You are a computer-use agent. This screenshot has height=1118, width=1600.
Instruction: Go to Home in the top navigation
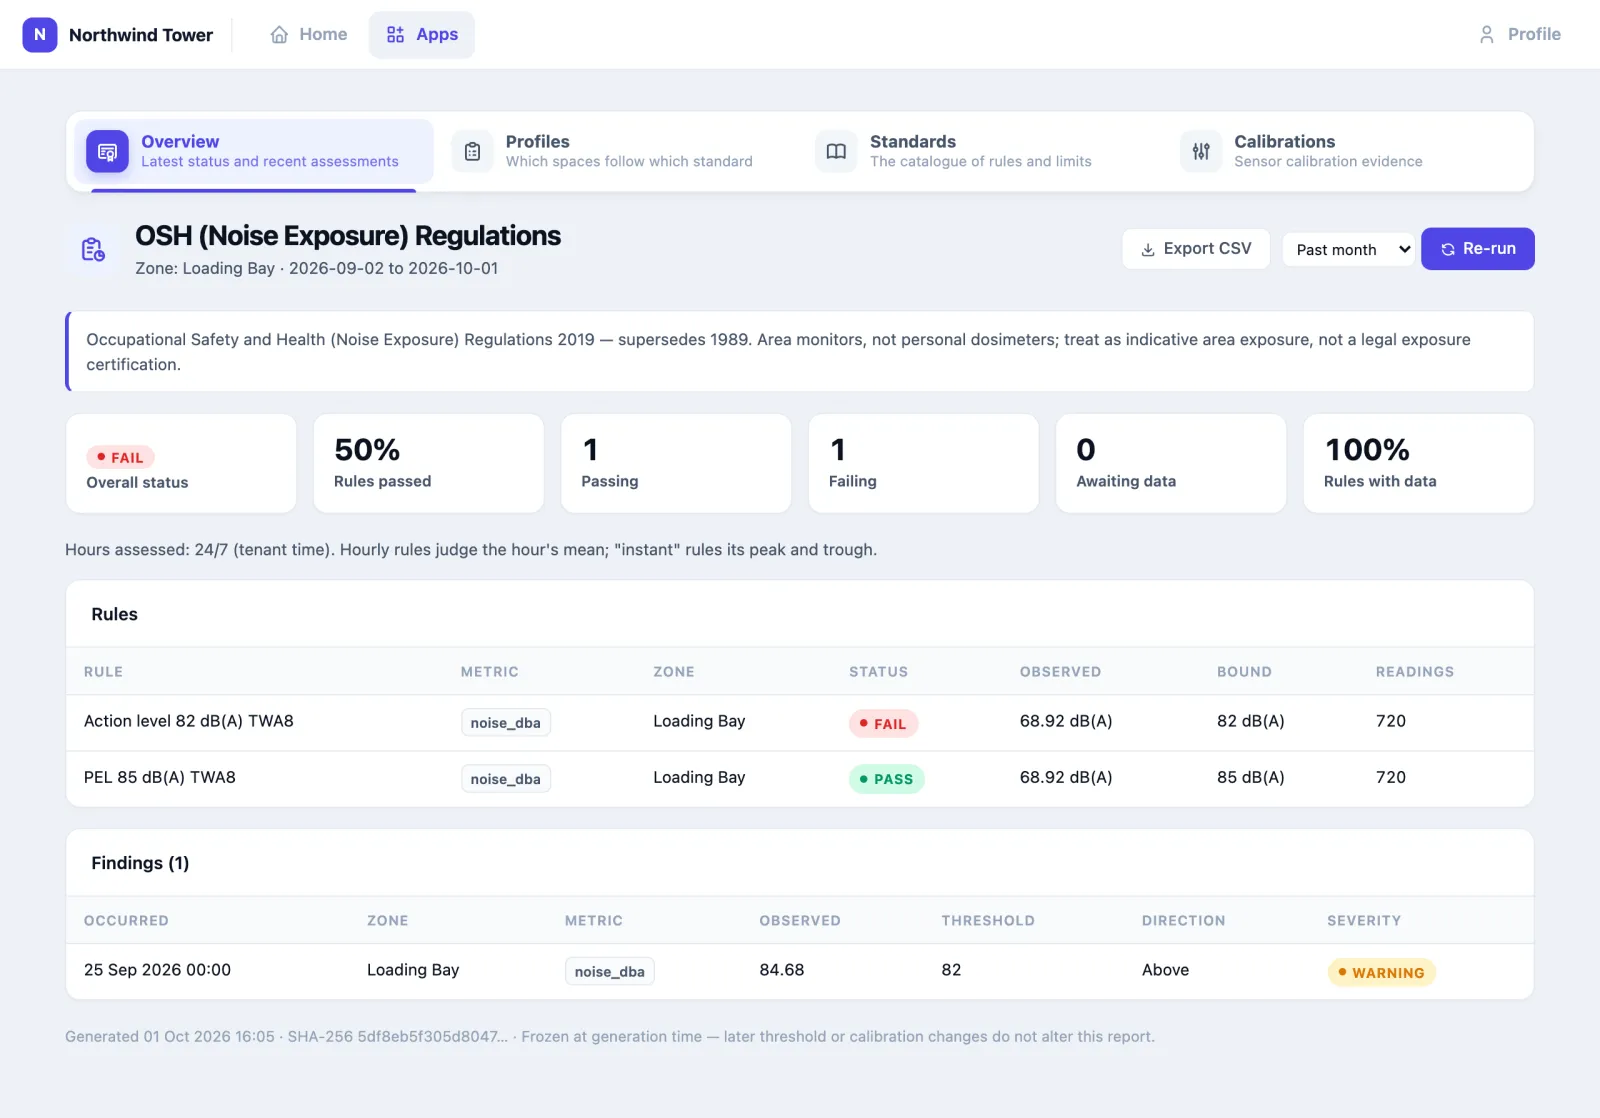[309, 35]
